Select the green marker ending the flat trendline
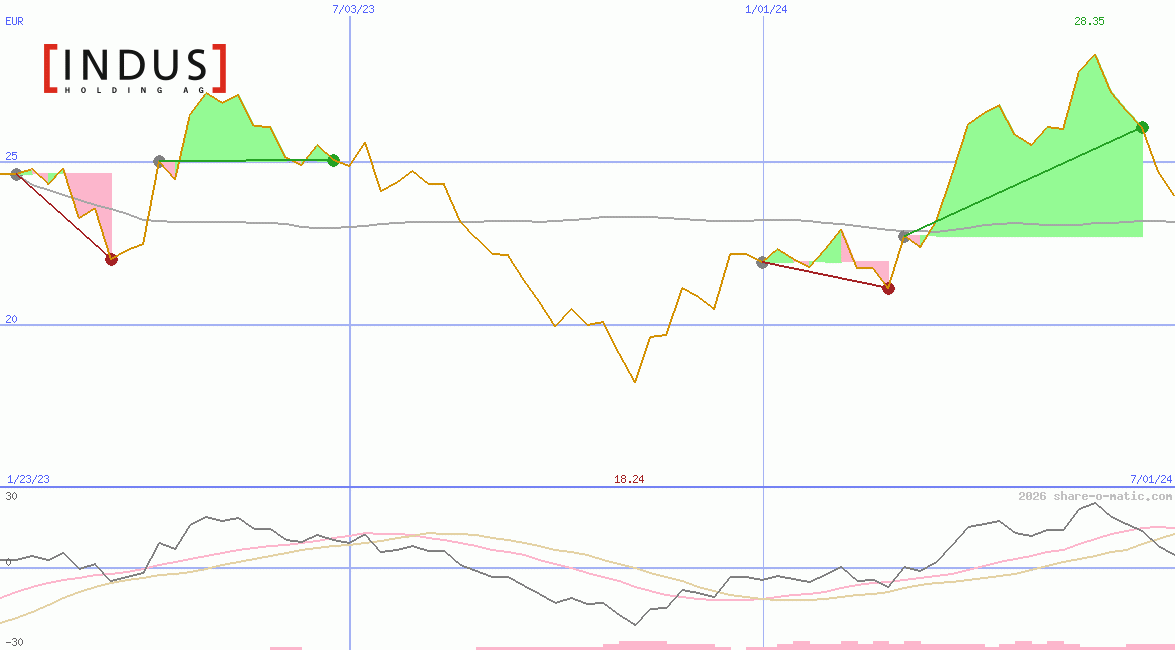The height and width of the screenshot is (650, 1175). coord(333,159)
